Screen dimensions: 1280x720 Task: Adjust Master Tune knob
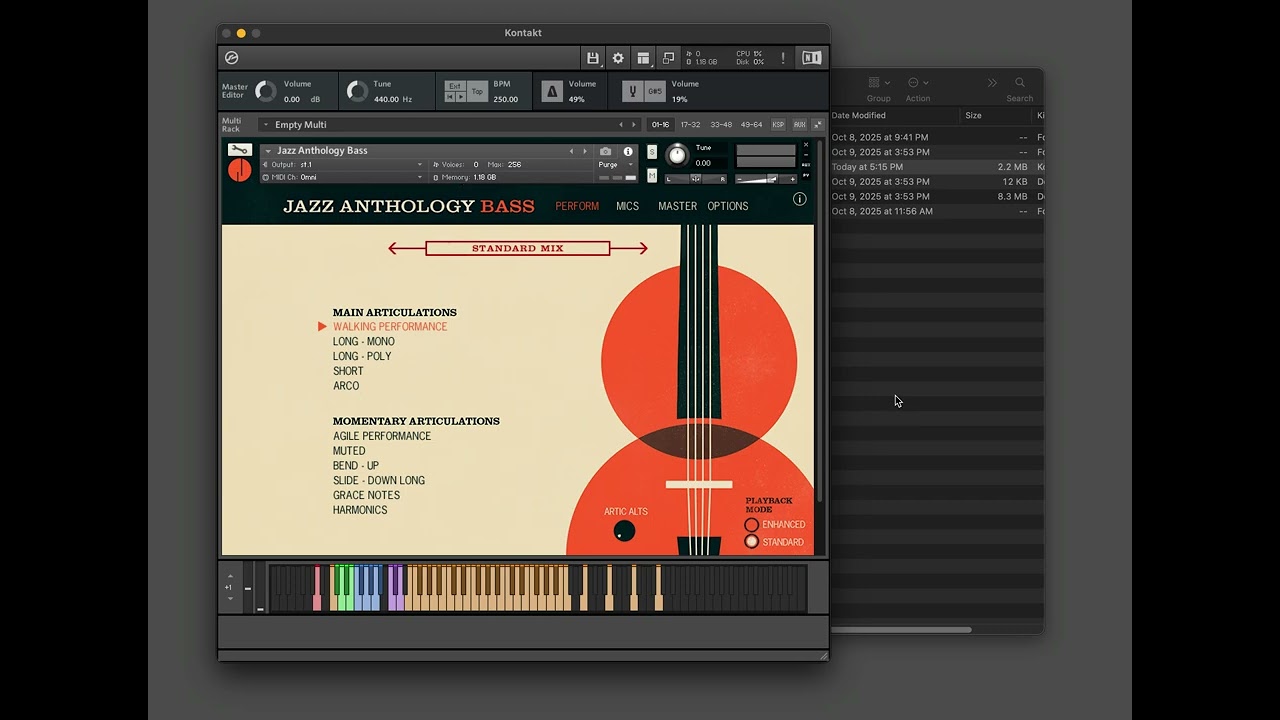(357, 92)
